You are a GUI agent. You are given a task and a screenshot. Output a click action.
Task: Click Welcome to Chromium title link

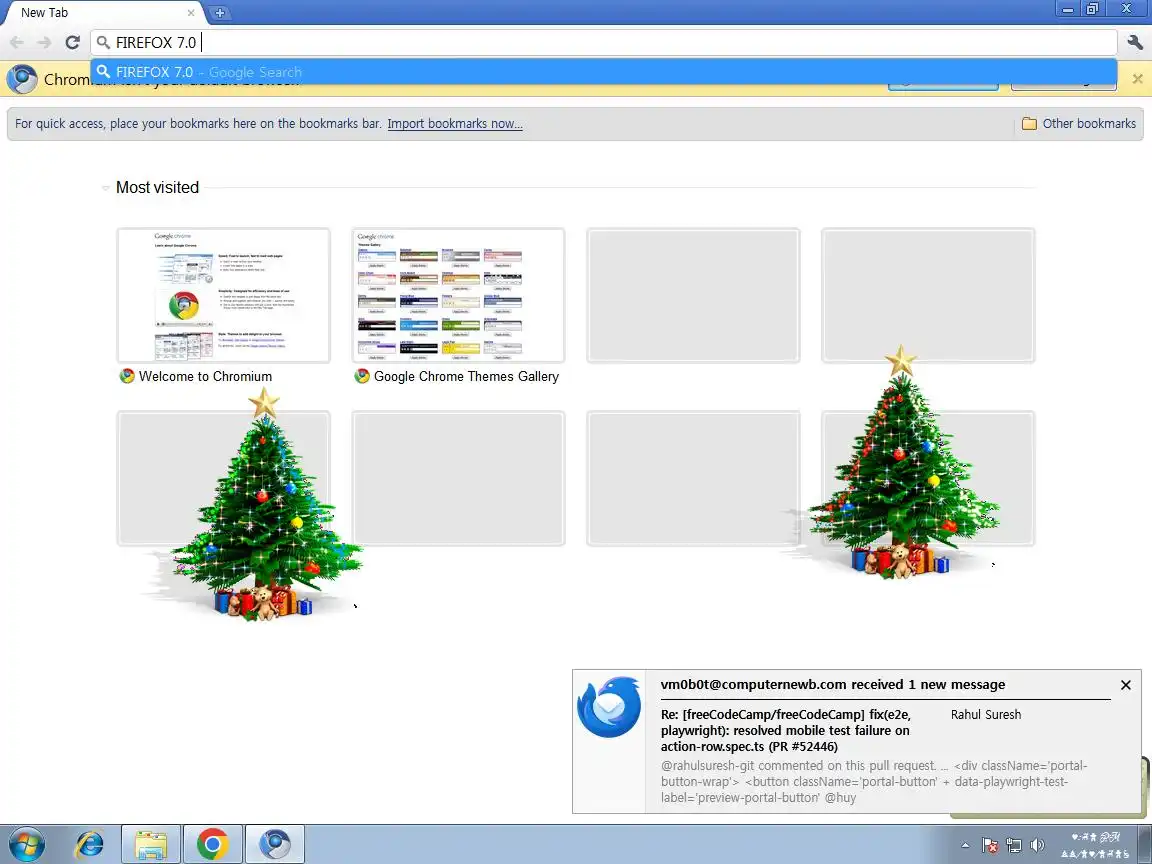[x=205, y=376]
